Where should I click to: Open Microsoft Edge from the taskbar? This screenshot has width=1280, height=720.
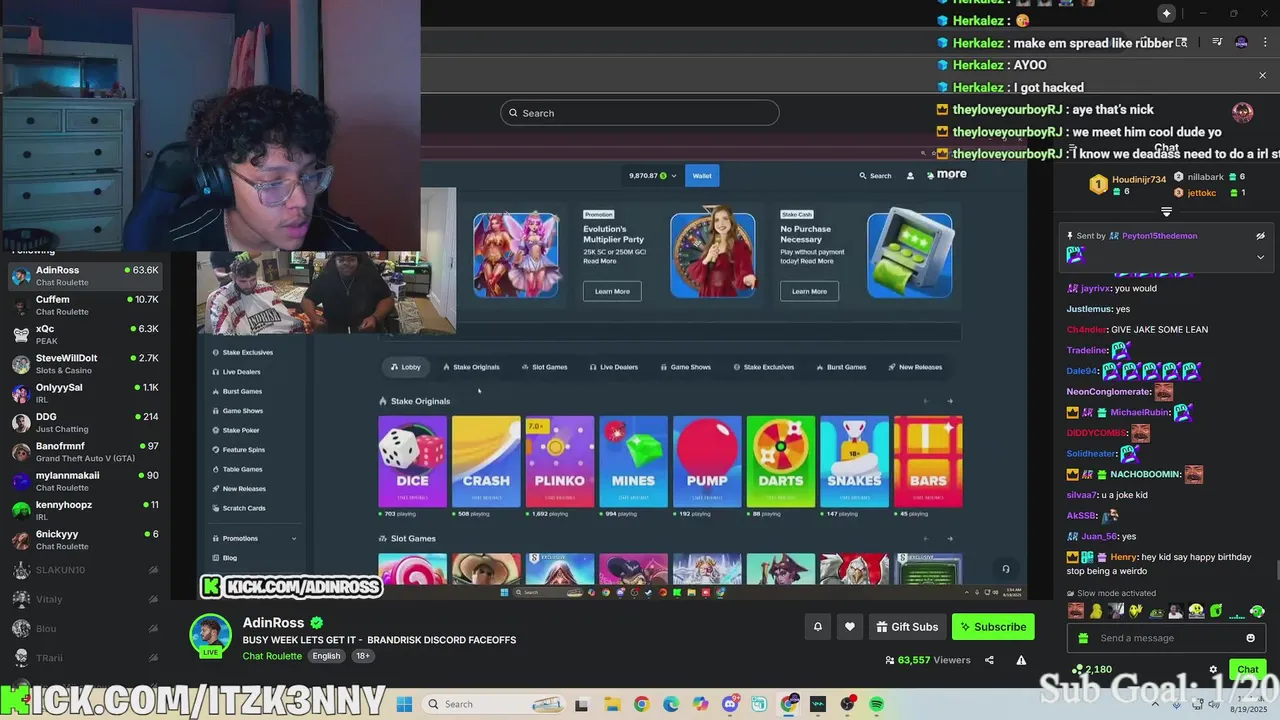coord(671,704)
